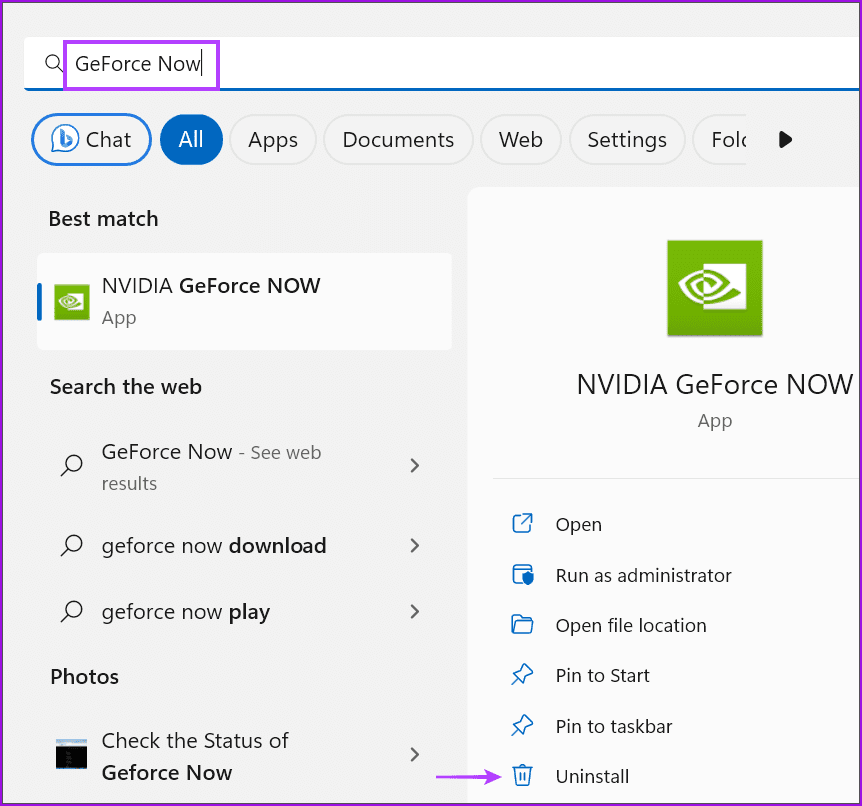Click the large NVIDIA GeForce NOW app icon
Image resolution: width=862 pixels, height=806 pixels.
point(715,288)
